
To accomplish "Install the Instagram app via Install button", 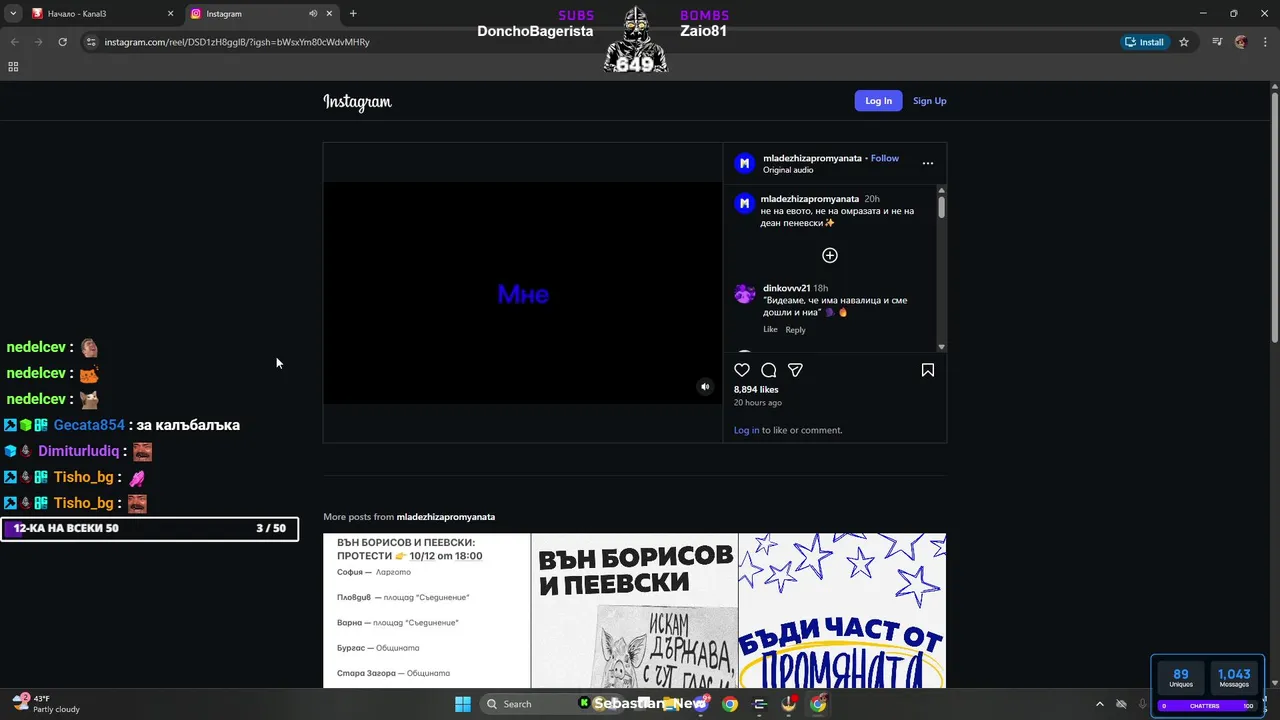I will 1145,42.
